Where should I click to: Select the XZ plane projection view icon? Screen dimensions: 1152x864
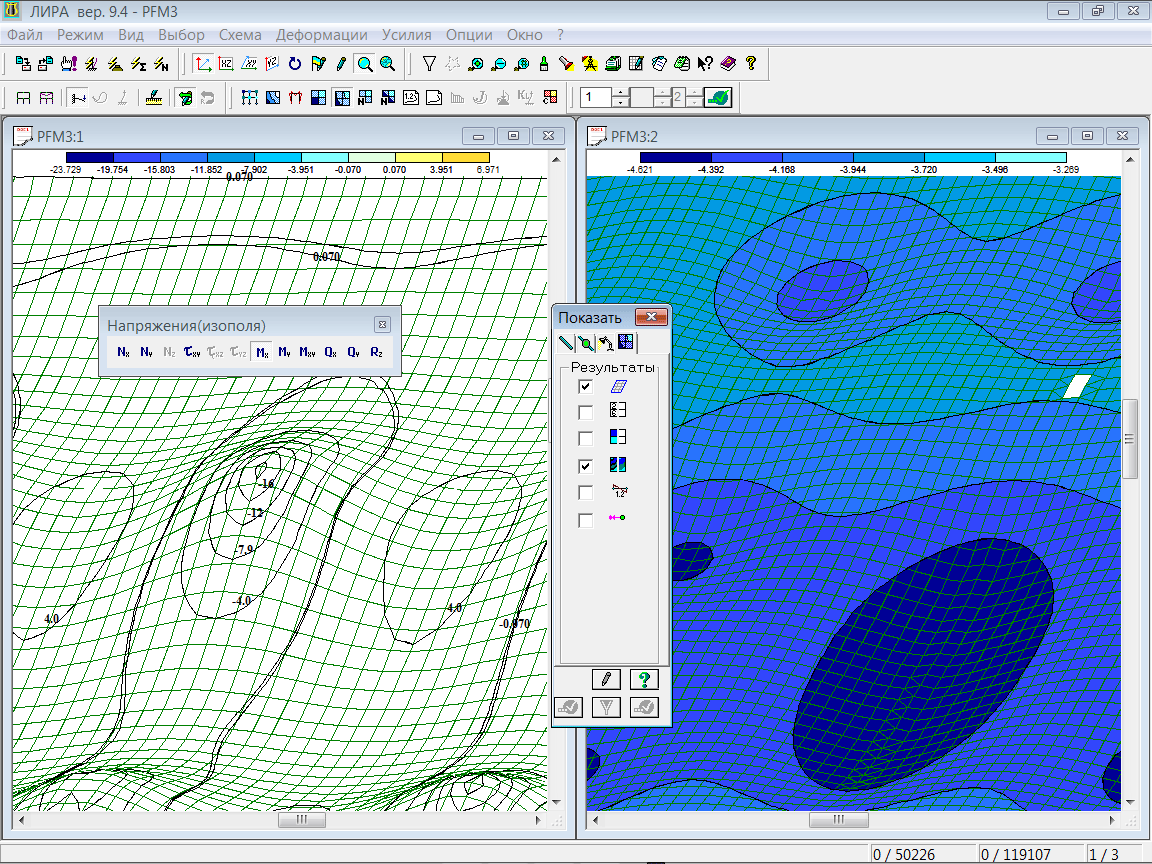[226, 64]
